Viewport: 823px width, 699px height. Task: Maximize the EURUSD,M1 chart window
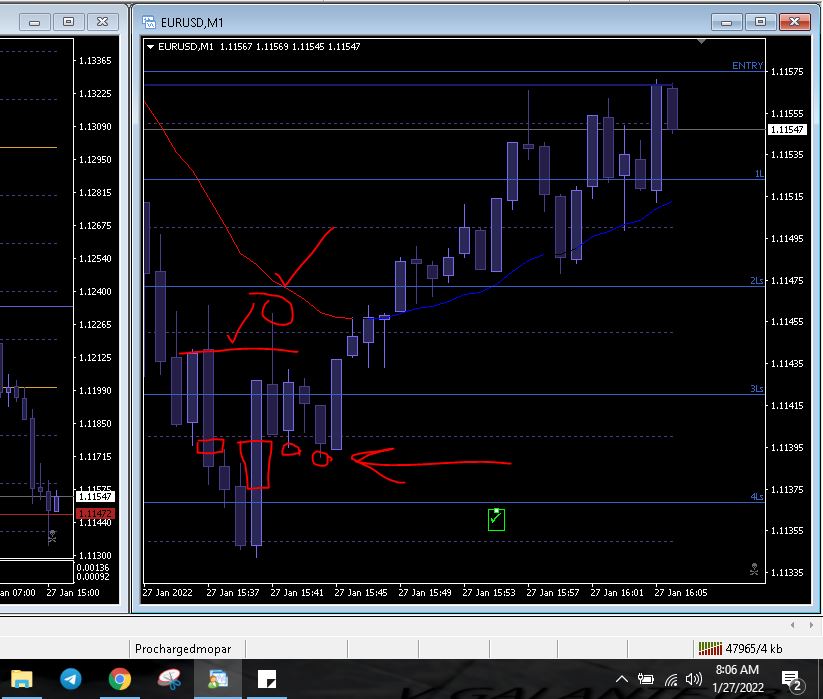(x=760, y=22)
